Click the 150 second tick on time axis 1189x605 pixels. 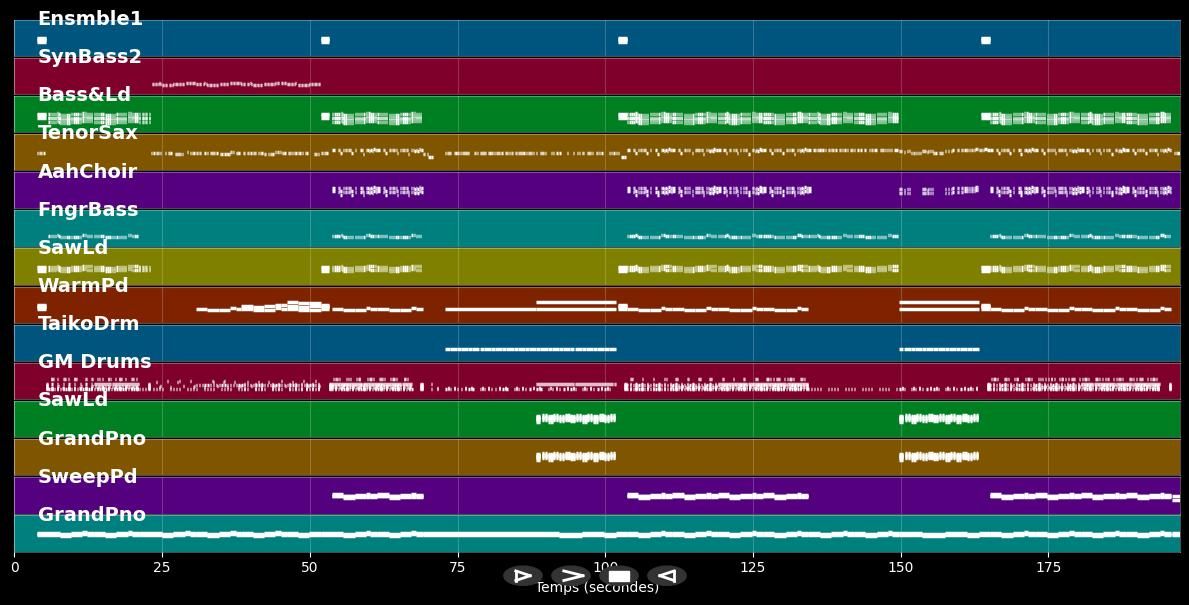pos(901,568)
